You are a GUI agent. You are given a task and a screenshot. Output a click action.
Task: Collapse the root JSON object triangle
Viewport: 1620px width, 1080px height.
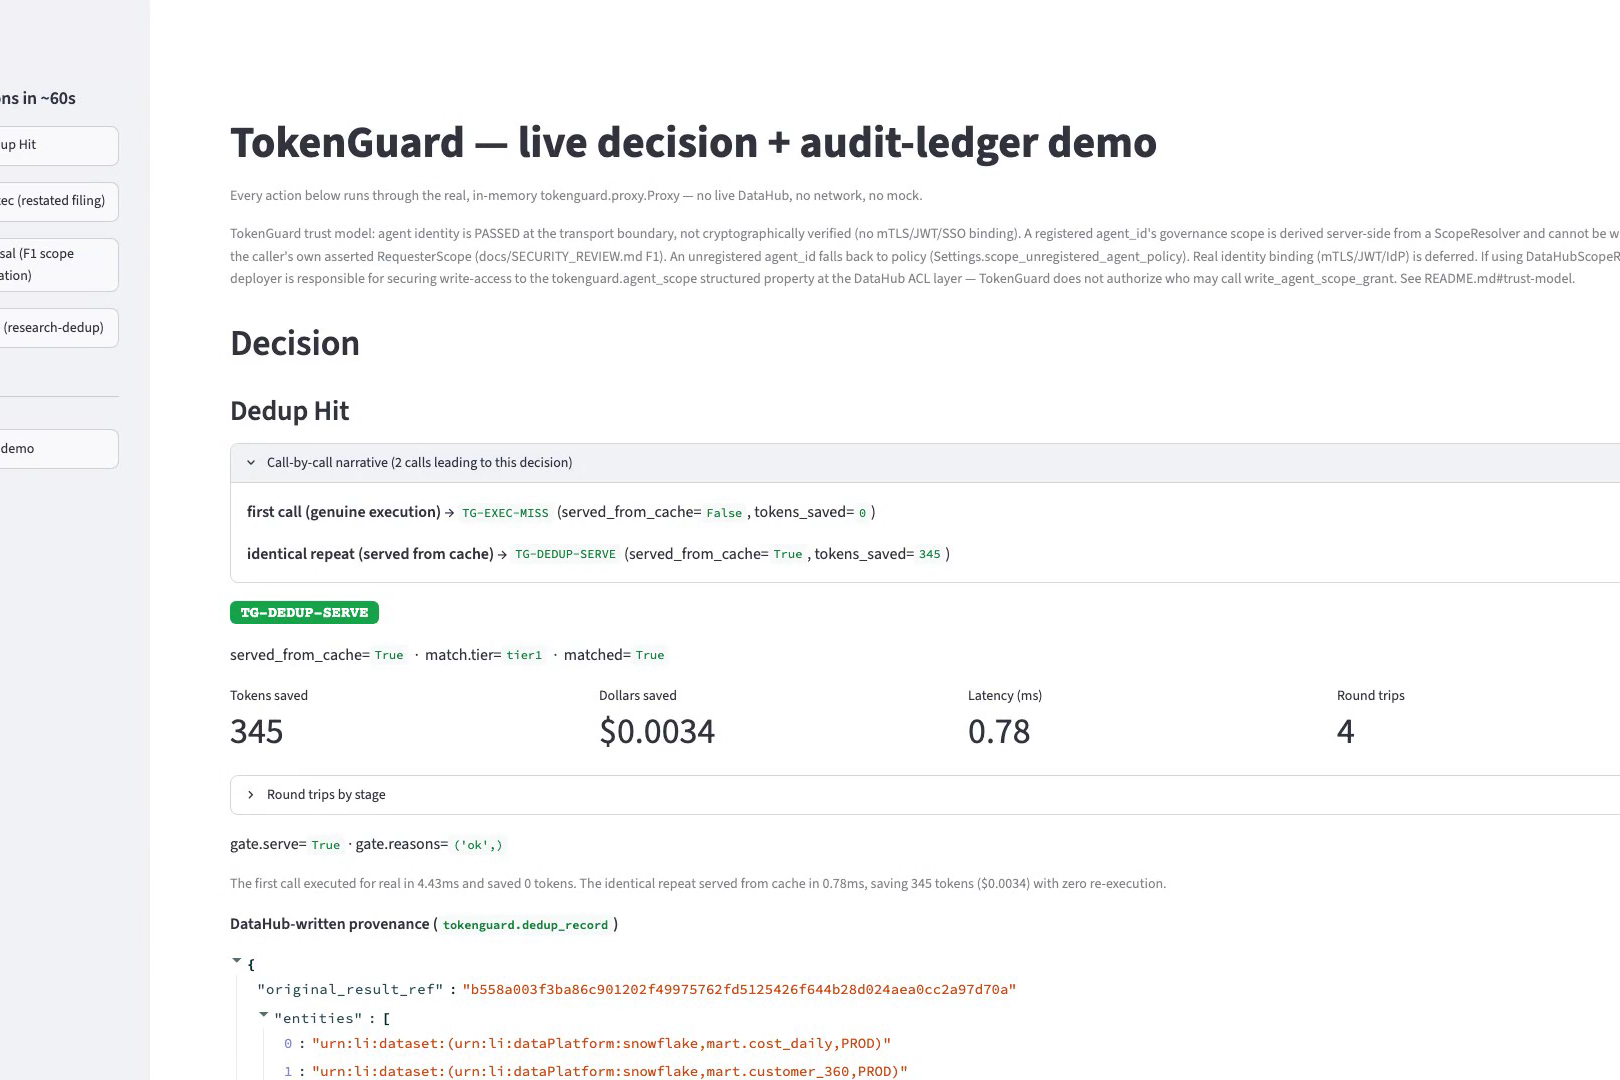click(237, 961)
